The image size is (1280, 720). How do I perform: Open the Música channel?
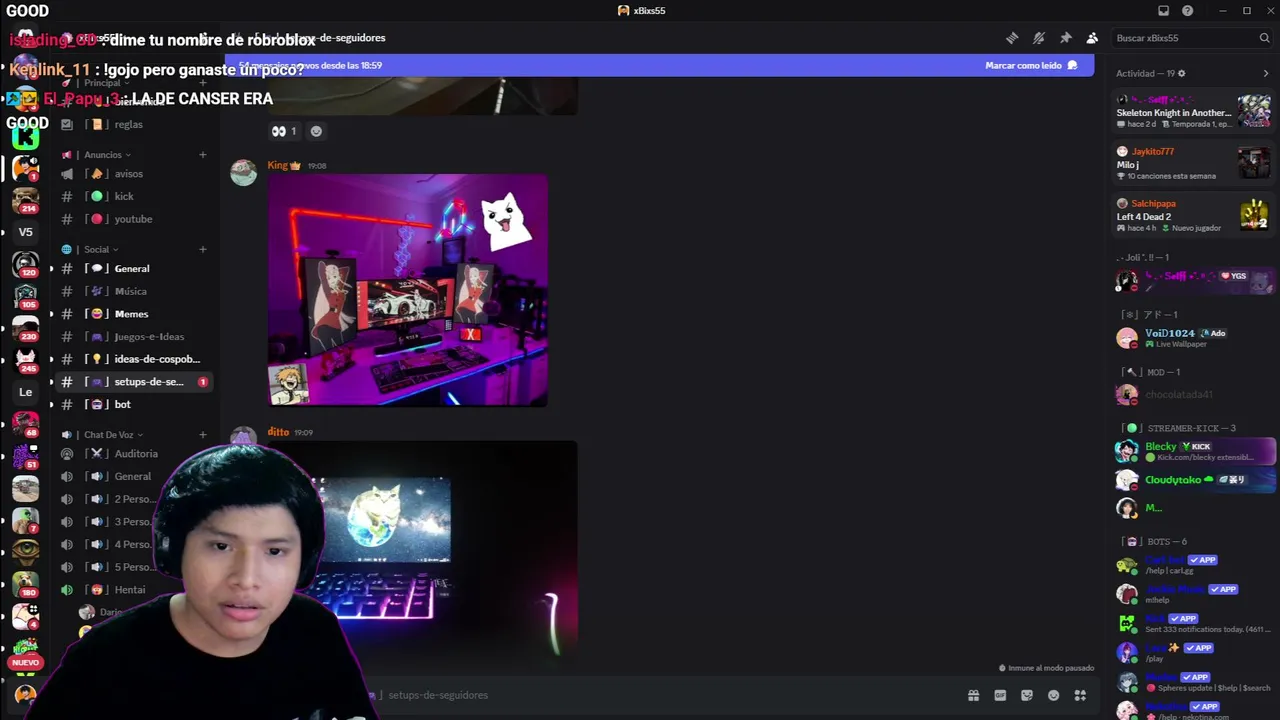[134, 291]
